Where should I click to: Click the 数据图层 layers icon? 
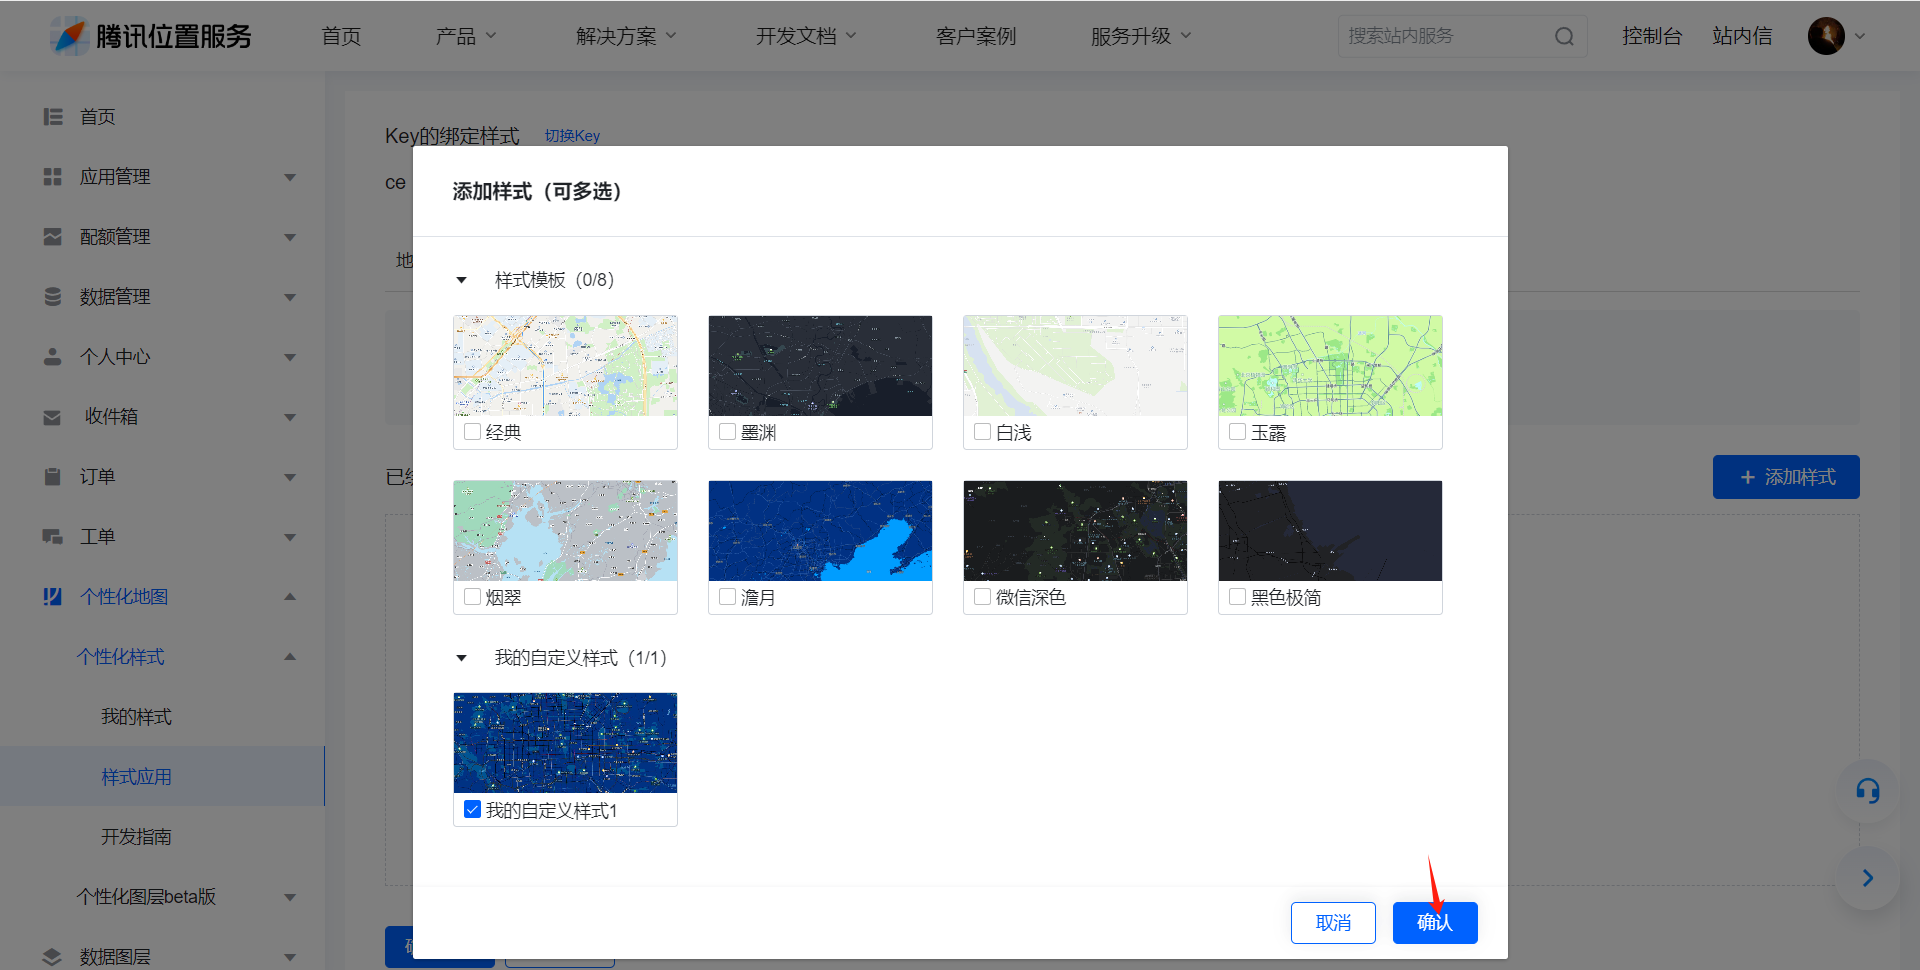click(x=53, y=956)
